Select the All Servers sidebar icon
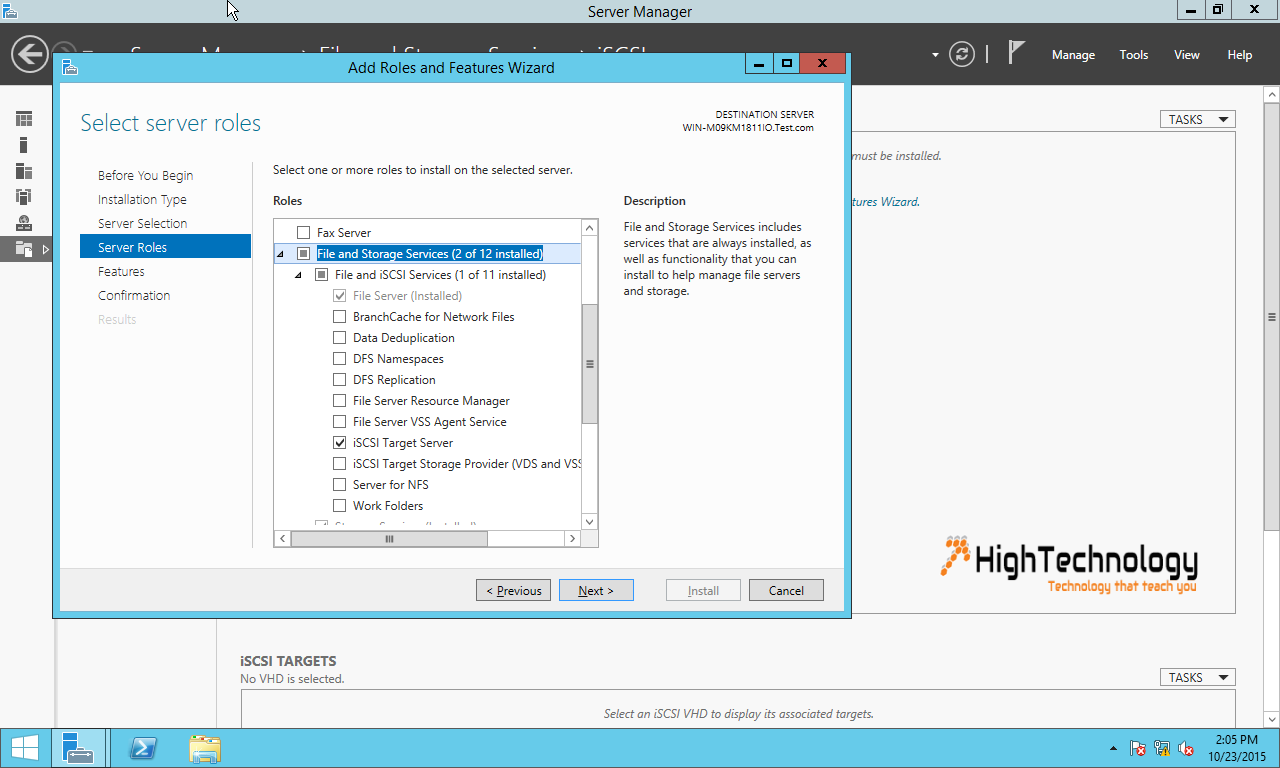The width and height of the screenshot is (1280, 768). tap(24, 171)
